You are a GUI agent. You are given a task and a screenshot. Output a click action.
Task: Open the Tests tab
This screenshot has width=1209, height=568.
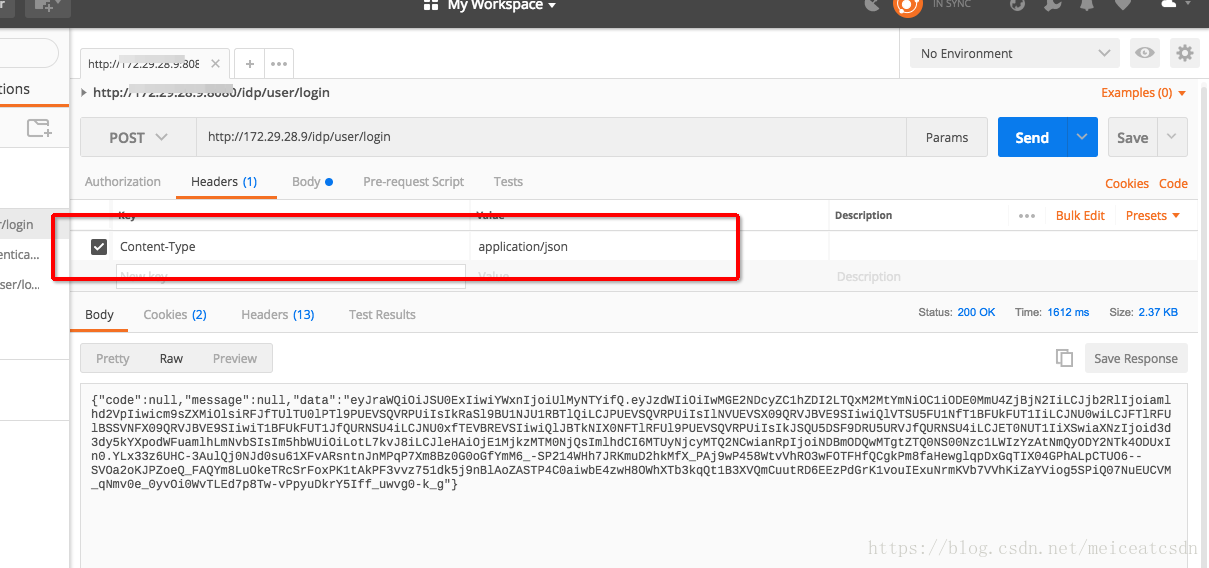tap(508, 181)
